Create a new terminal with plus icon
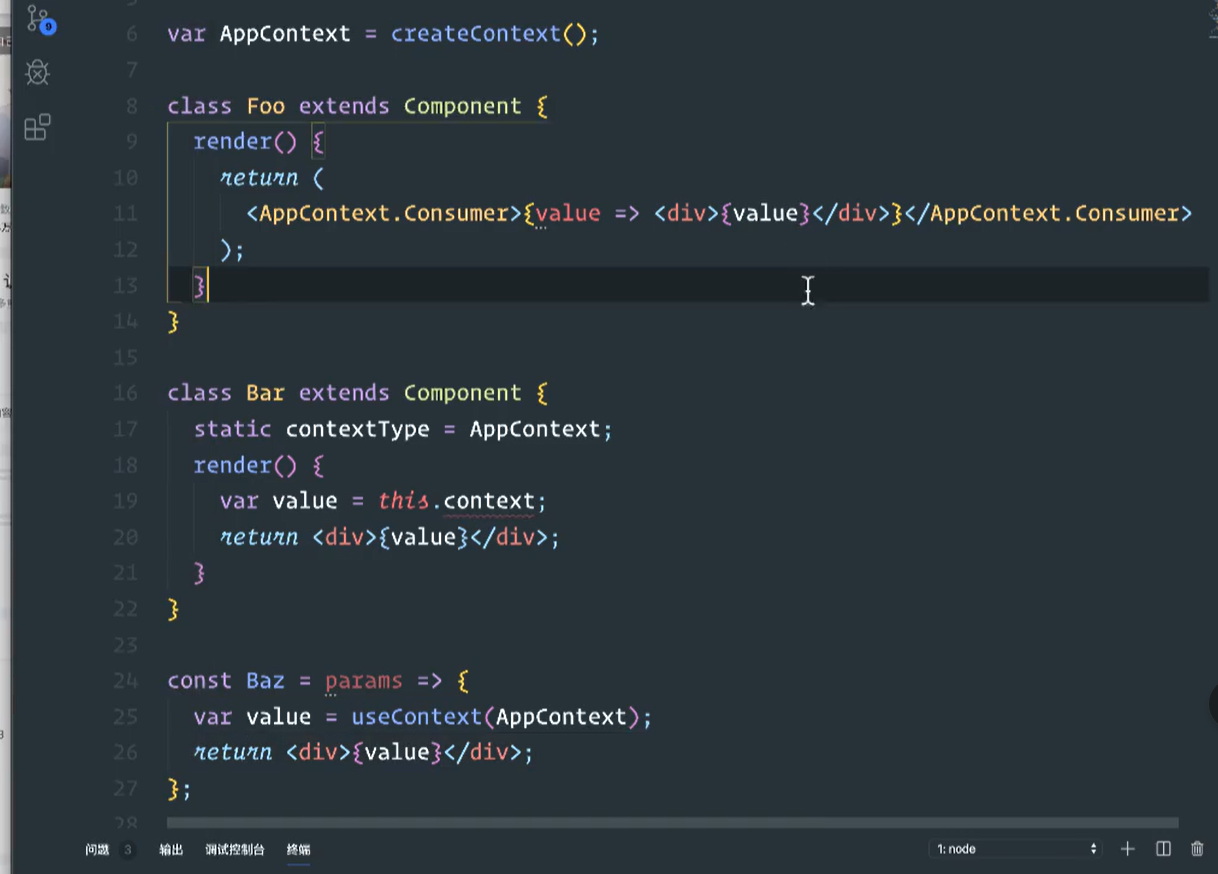 (x=1128, y=849)
